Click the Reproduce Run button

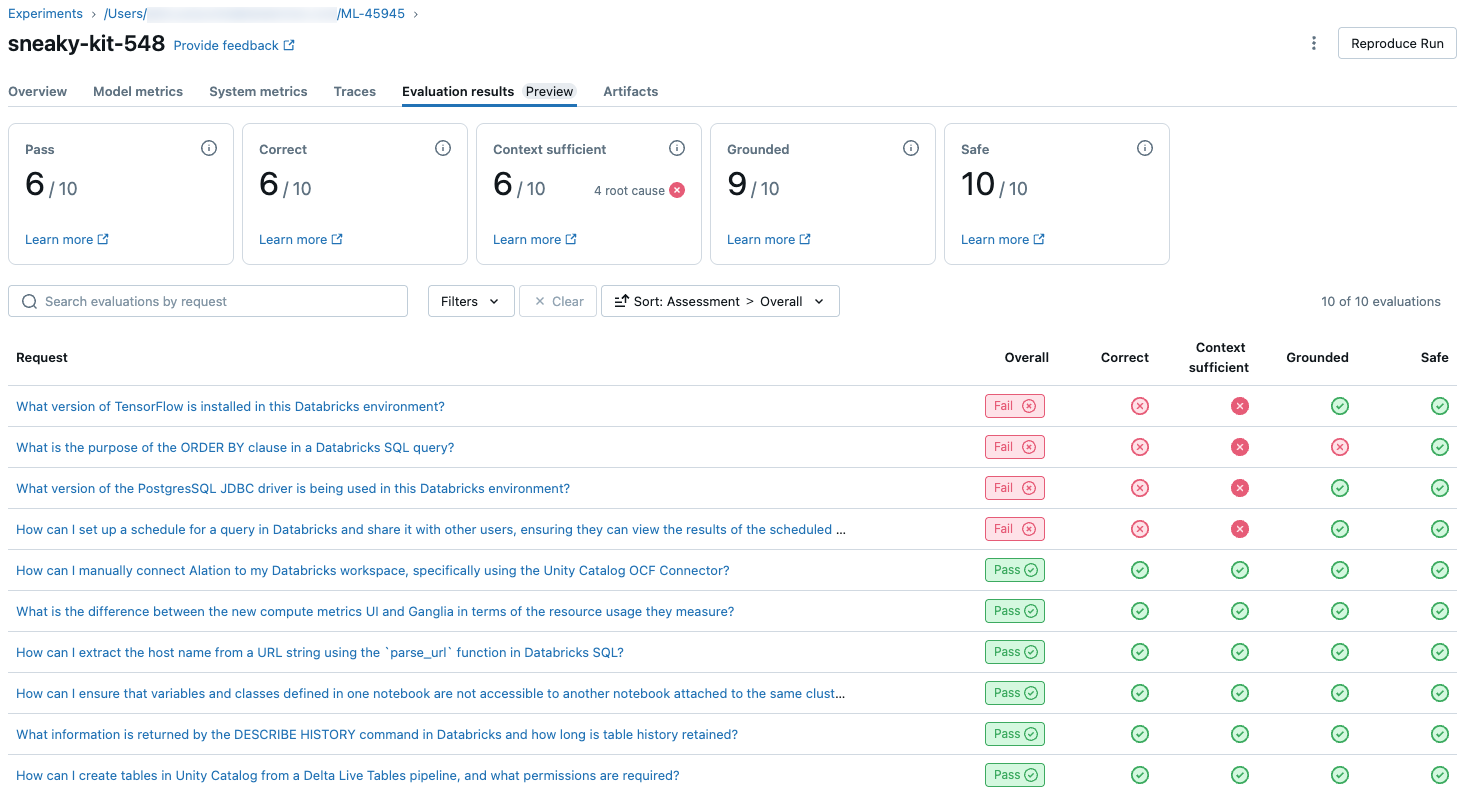[x=1396, y=43]
